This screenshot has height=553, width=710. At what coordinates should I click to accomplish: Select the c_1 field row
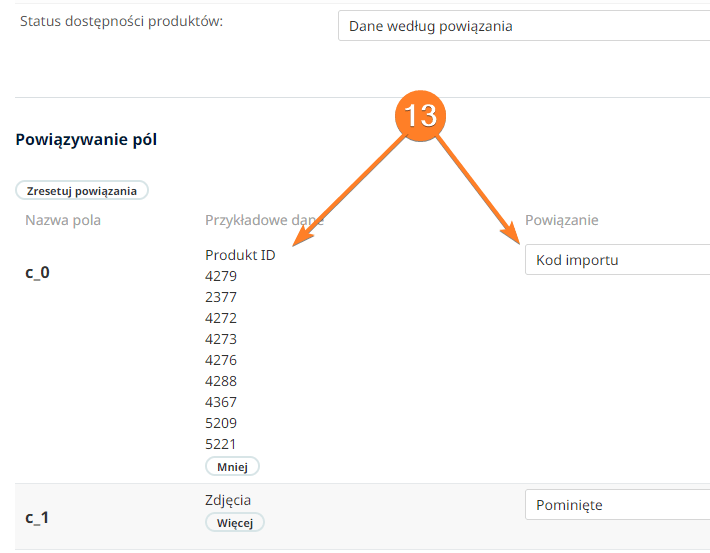coord(362,517)
